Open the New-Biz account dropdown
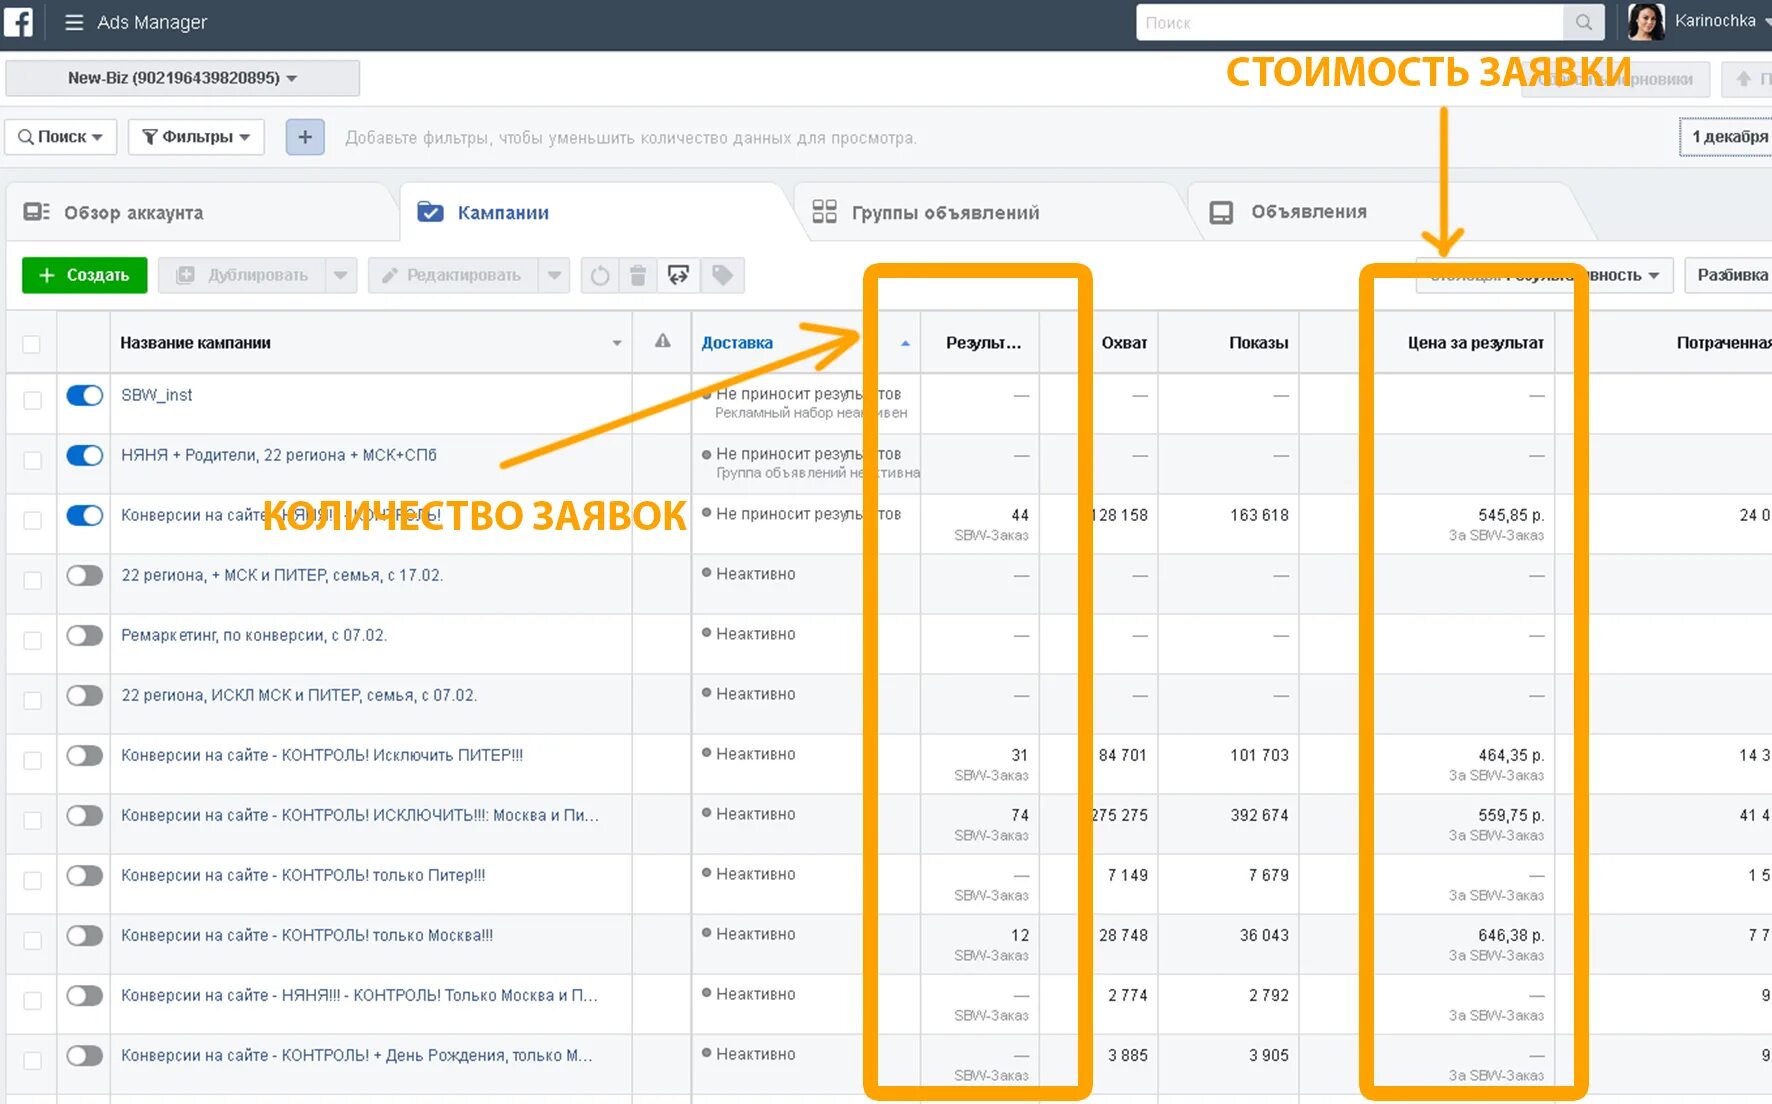Viewport: 1772px width, 1104px height. click(183, 78)
